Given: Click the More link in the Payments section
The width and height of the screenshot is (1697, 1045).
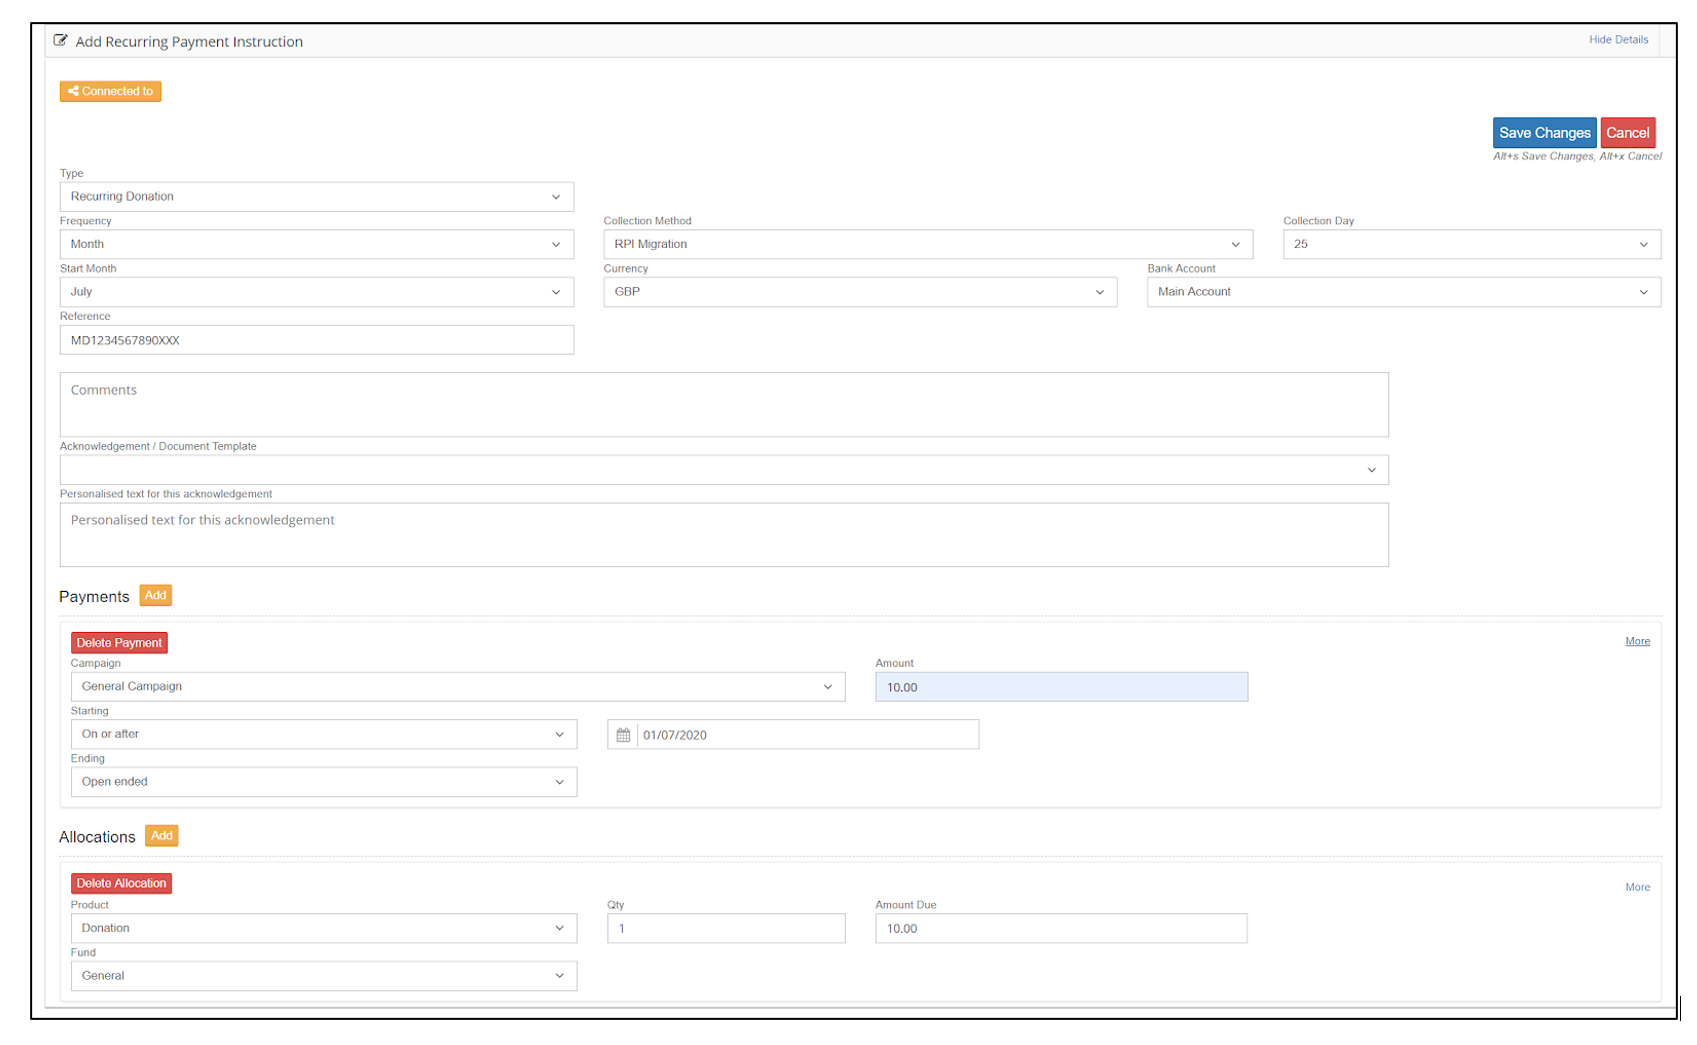Looking at the screenshot, I should click(x=1637, y=641).
